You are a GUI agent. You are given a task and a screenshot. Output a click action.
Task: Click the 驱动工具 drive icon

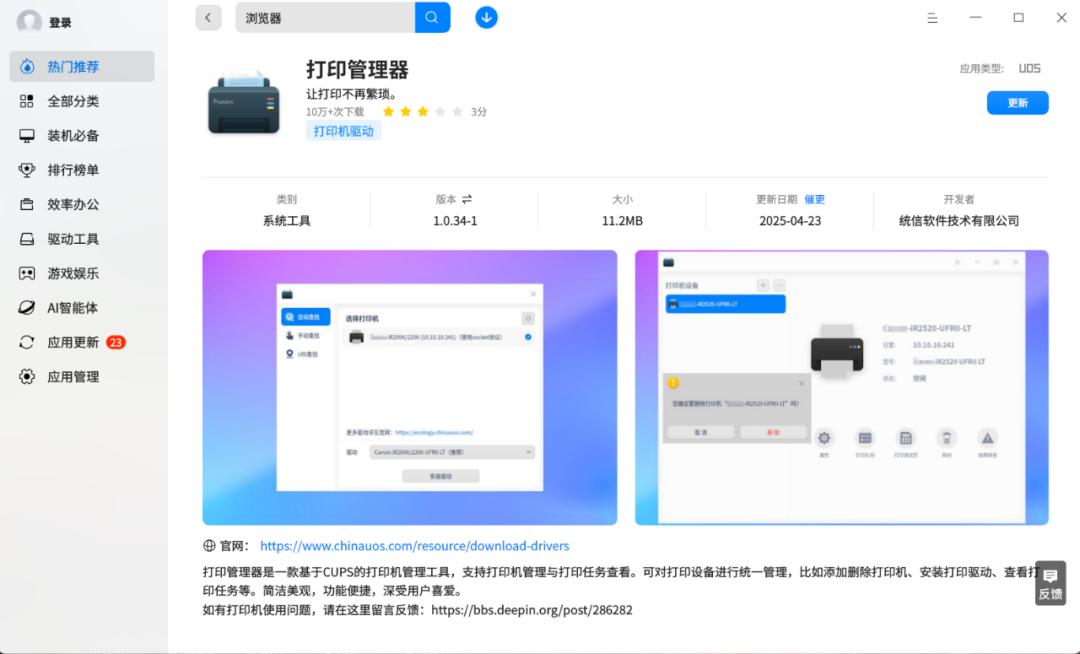point(27,239)
